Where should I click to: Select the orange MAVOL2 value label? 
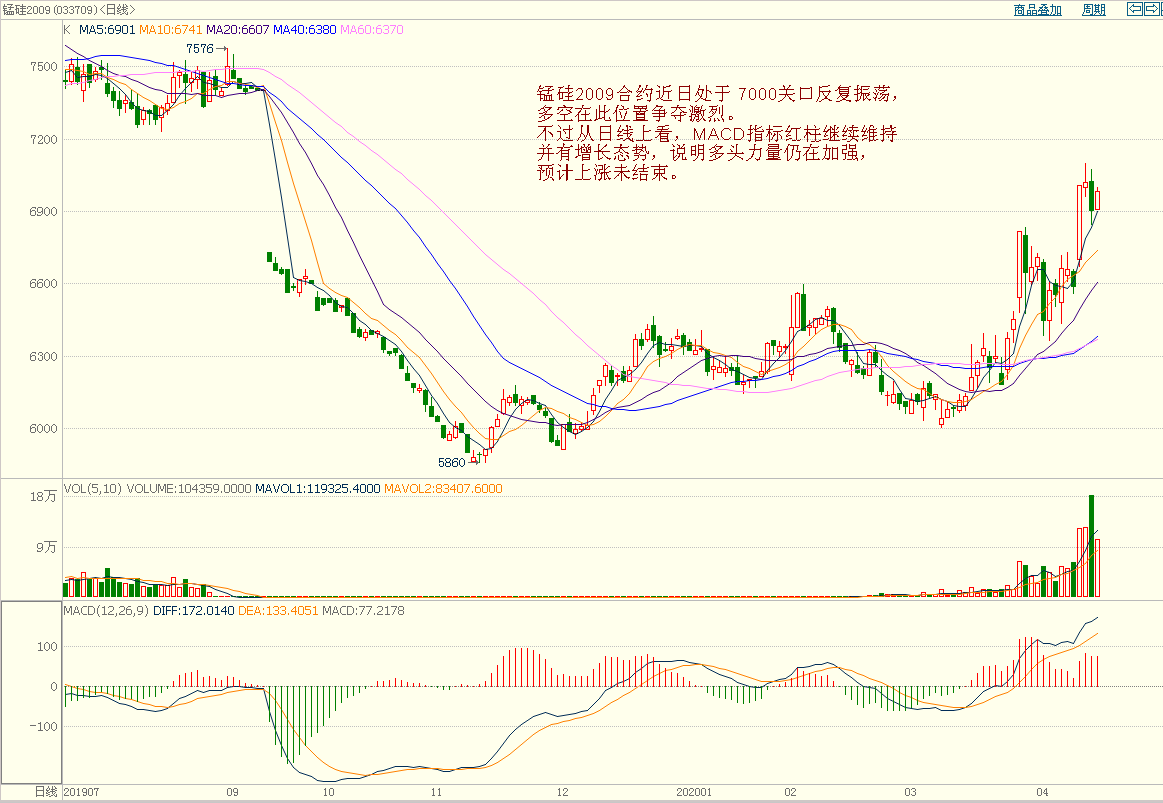[443, 489]
